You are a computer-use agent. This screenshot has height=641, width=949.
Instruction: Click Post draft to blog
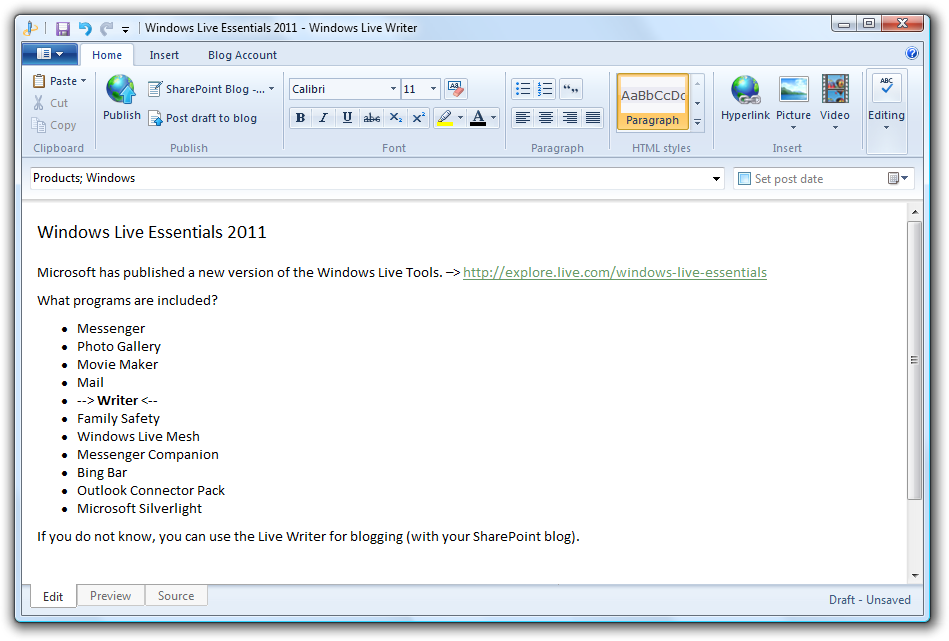click(x=203, y=118)
